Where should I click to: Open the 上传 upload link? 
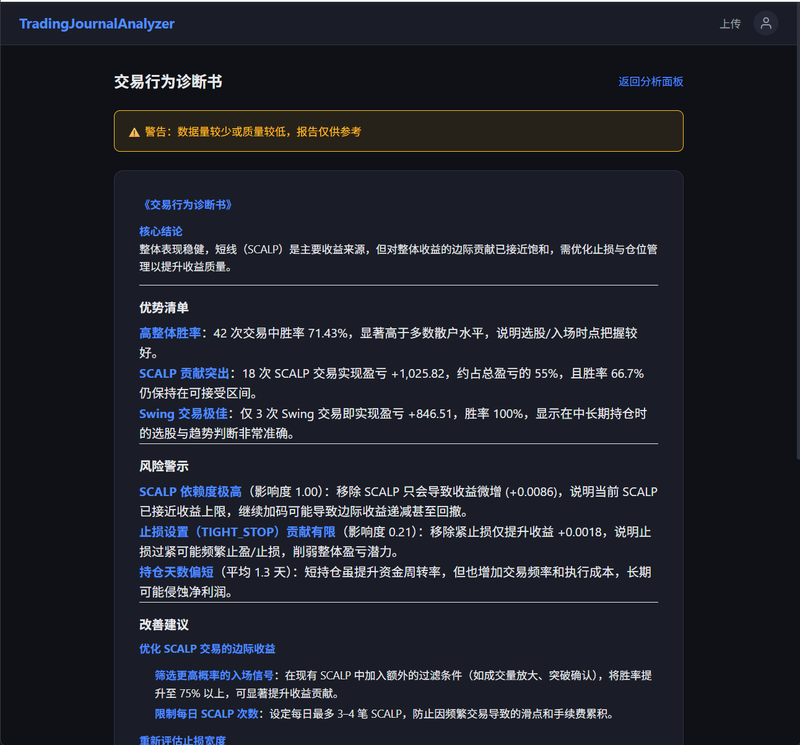coord(730,24)
